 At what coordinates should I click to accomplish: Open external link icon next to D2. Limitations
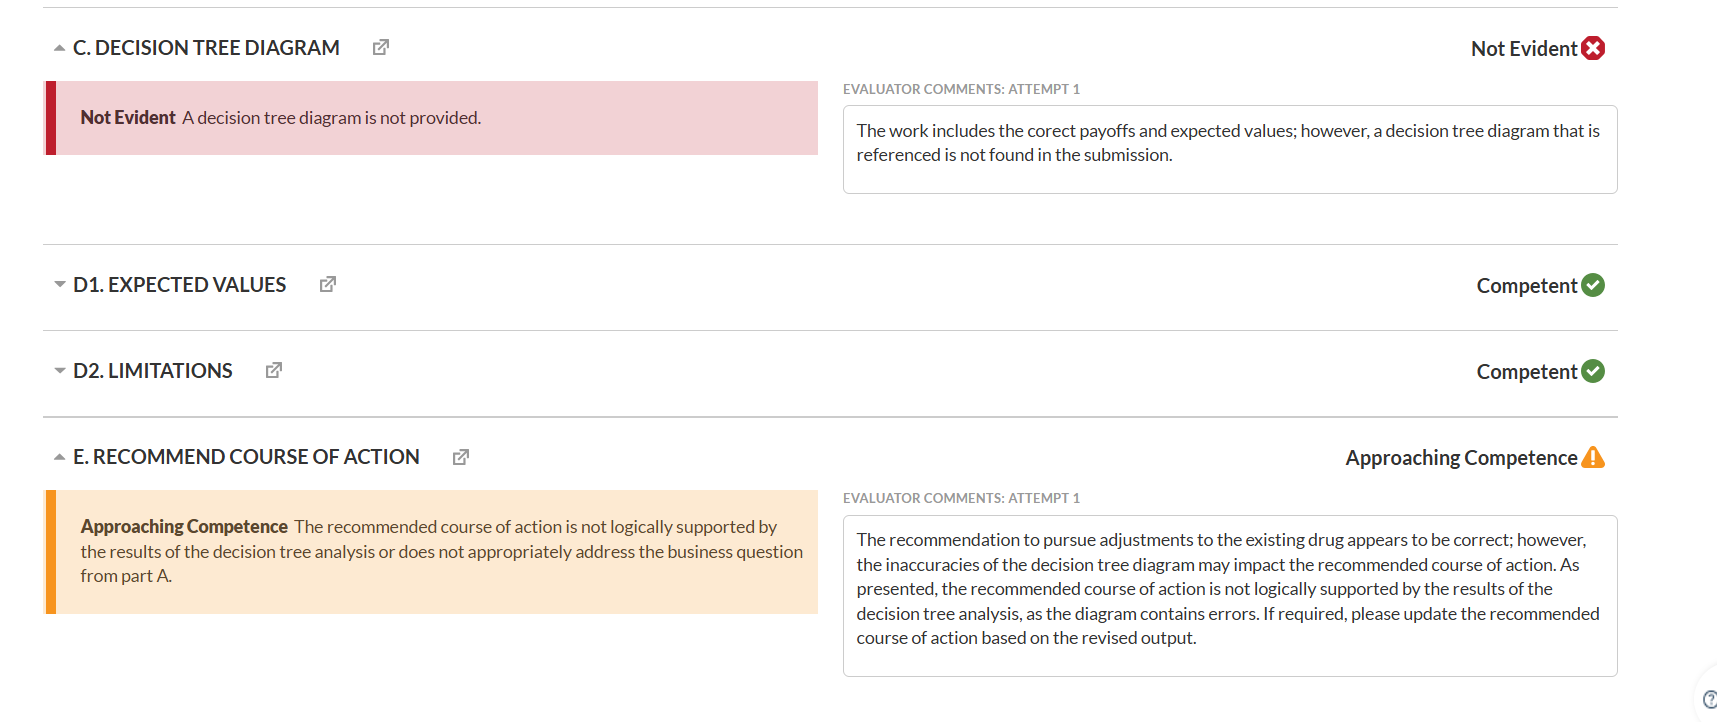274,370
